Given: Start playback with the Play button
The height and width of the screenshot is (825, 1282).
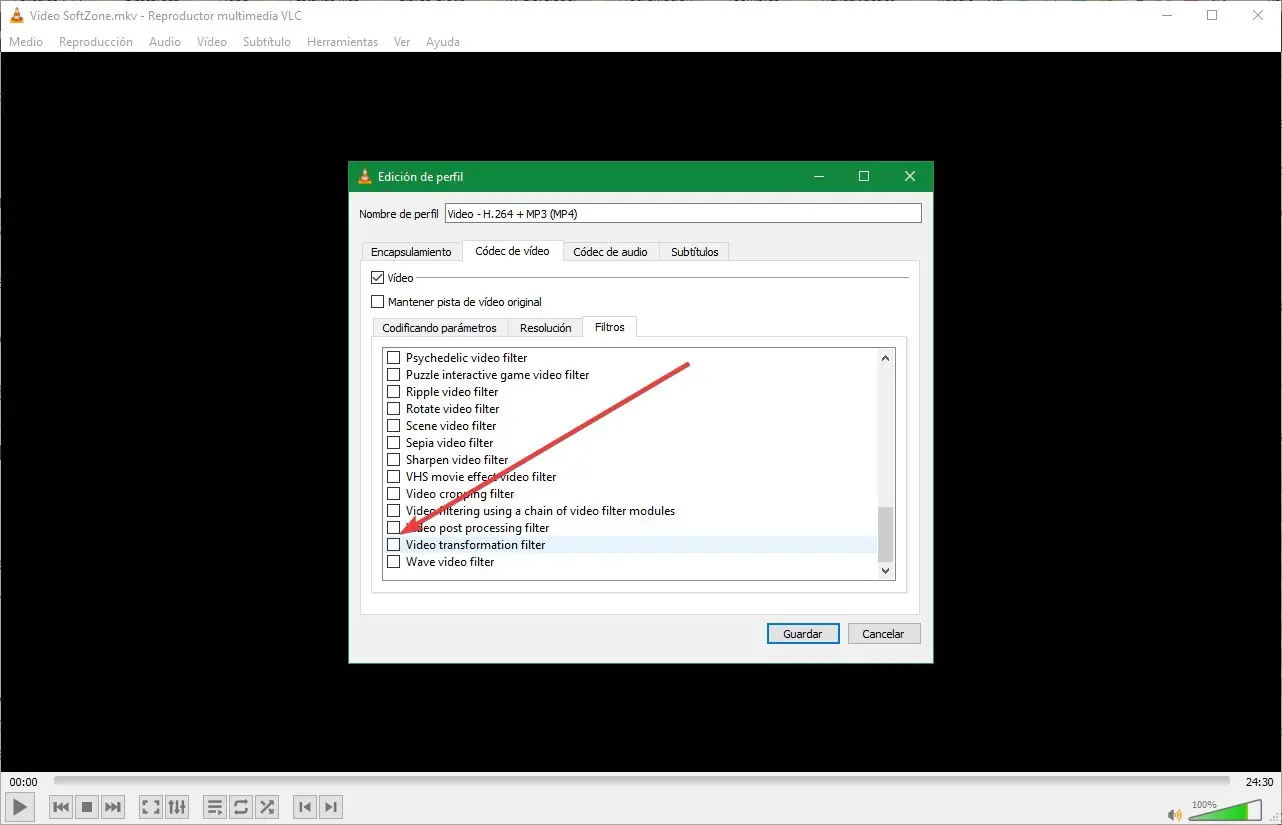Looking at the screenshot, I should click(20, 807).
